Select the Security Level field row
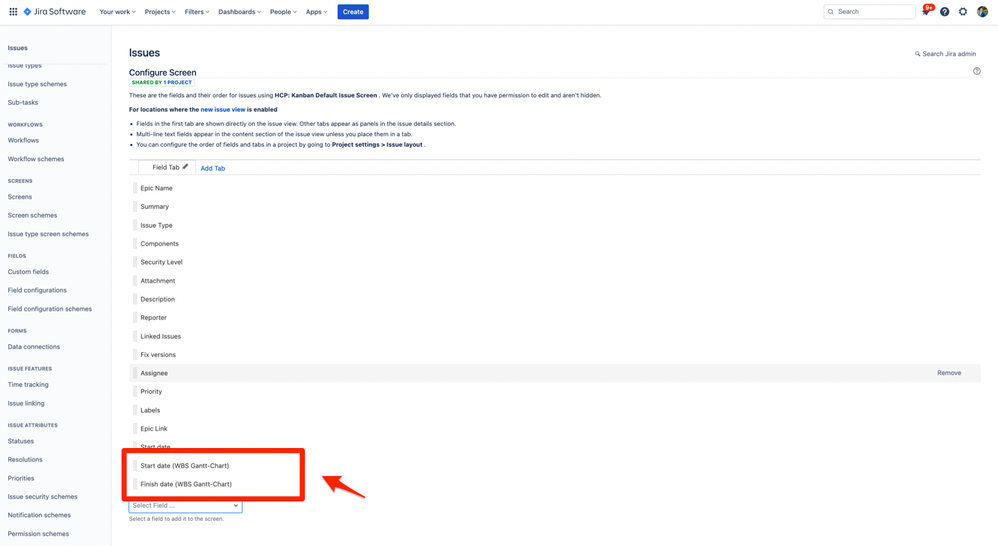 tap(555, 262)
